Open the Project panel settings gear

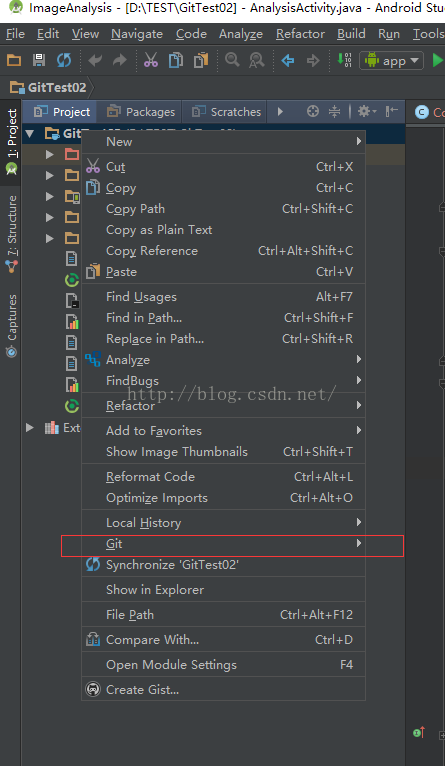tap(367, 111)
